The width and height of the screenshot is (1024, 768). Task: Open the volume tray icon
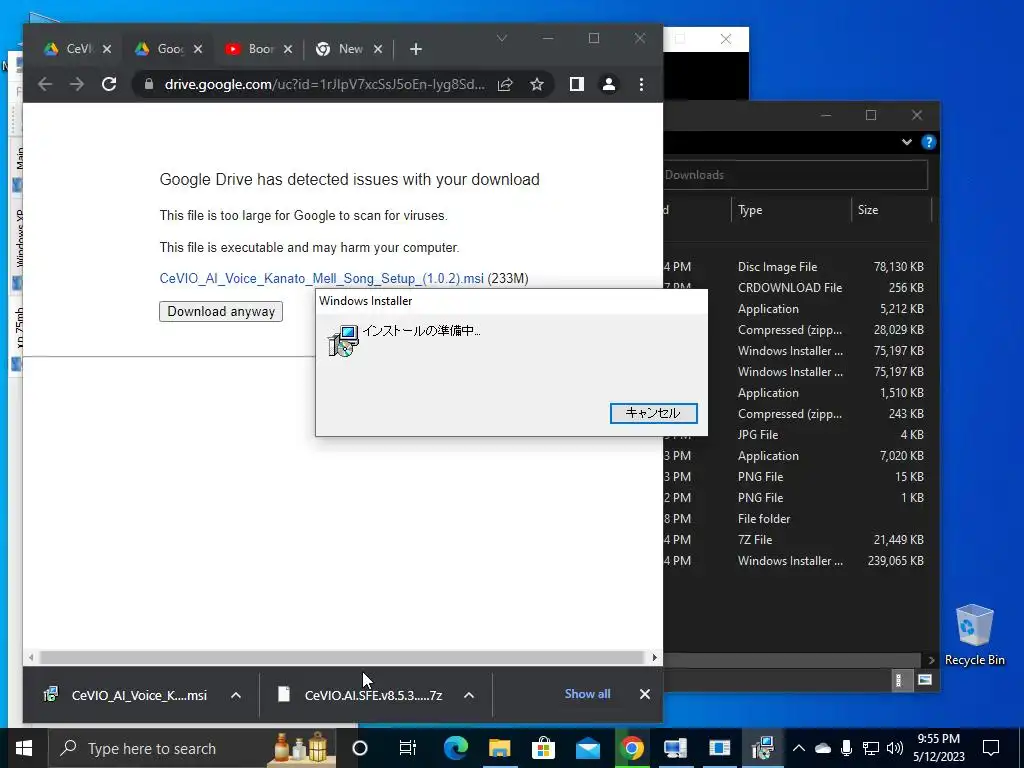(x=895, y=748)
